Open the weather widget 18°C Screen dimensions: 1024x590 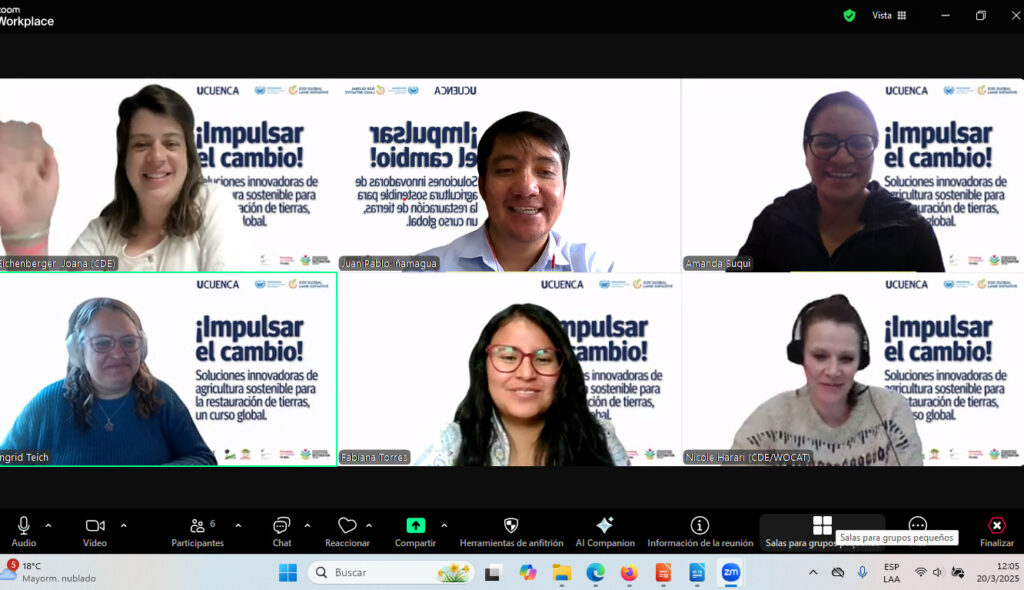[x=49, y=572]
